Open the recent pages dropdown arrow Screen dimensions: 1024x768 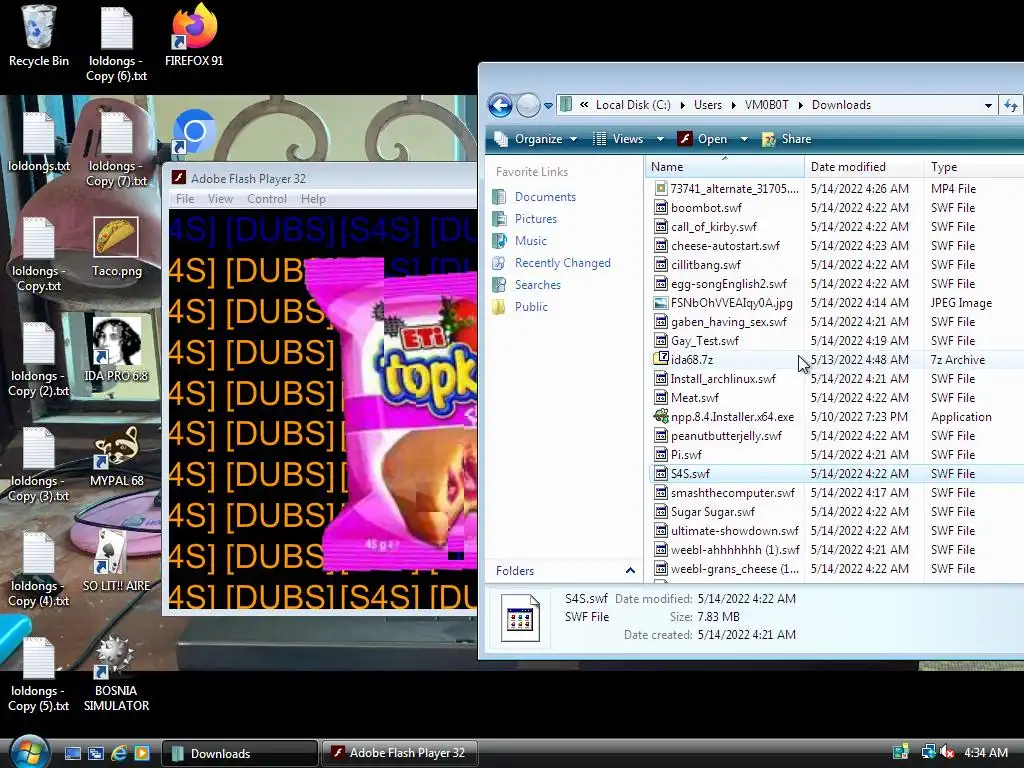point(548,105)
